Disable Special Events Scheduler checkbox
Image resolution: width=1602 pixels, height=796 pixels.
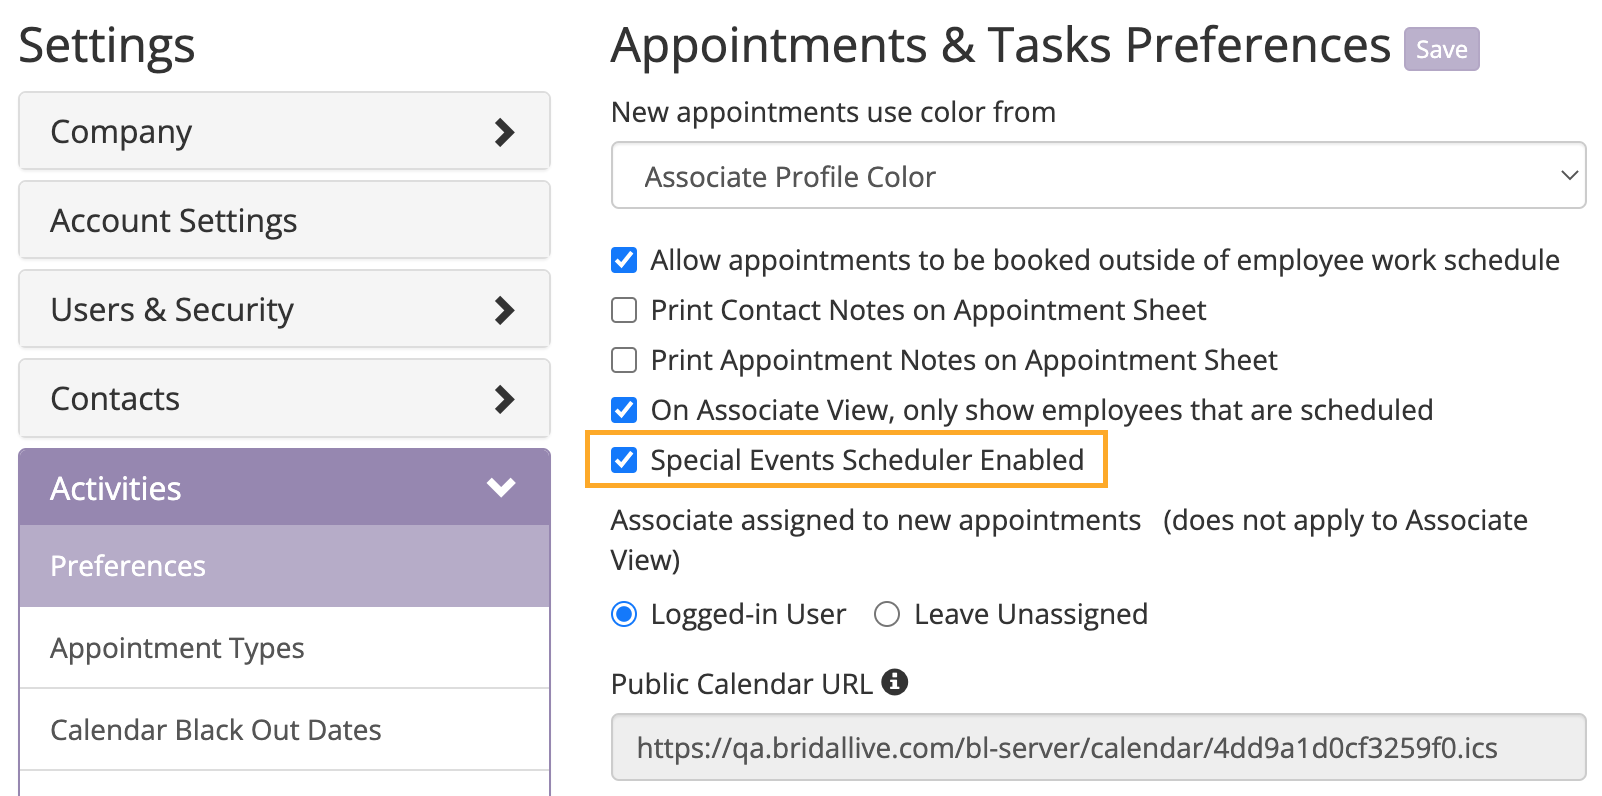[x=624, y=460]
